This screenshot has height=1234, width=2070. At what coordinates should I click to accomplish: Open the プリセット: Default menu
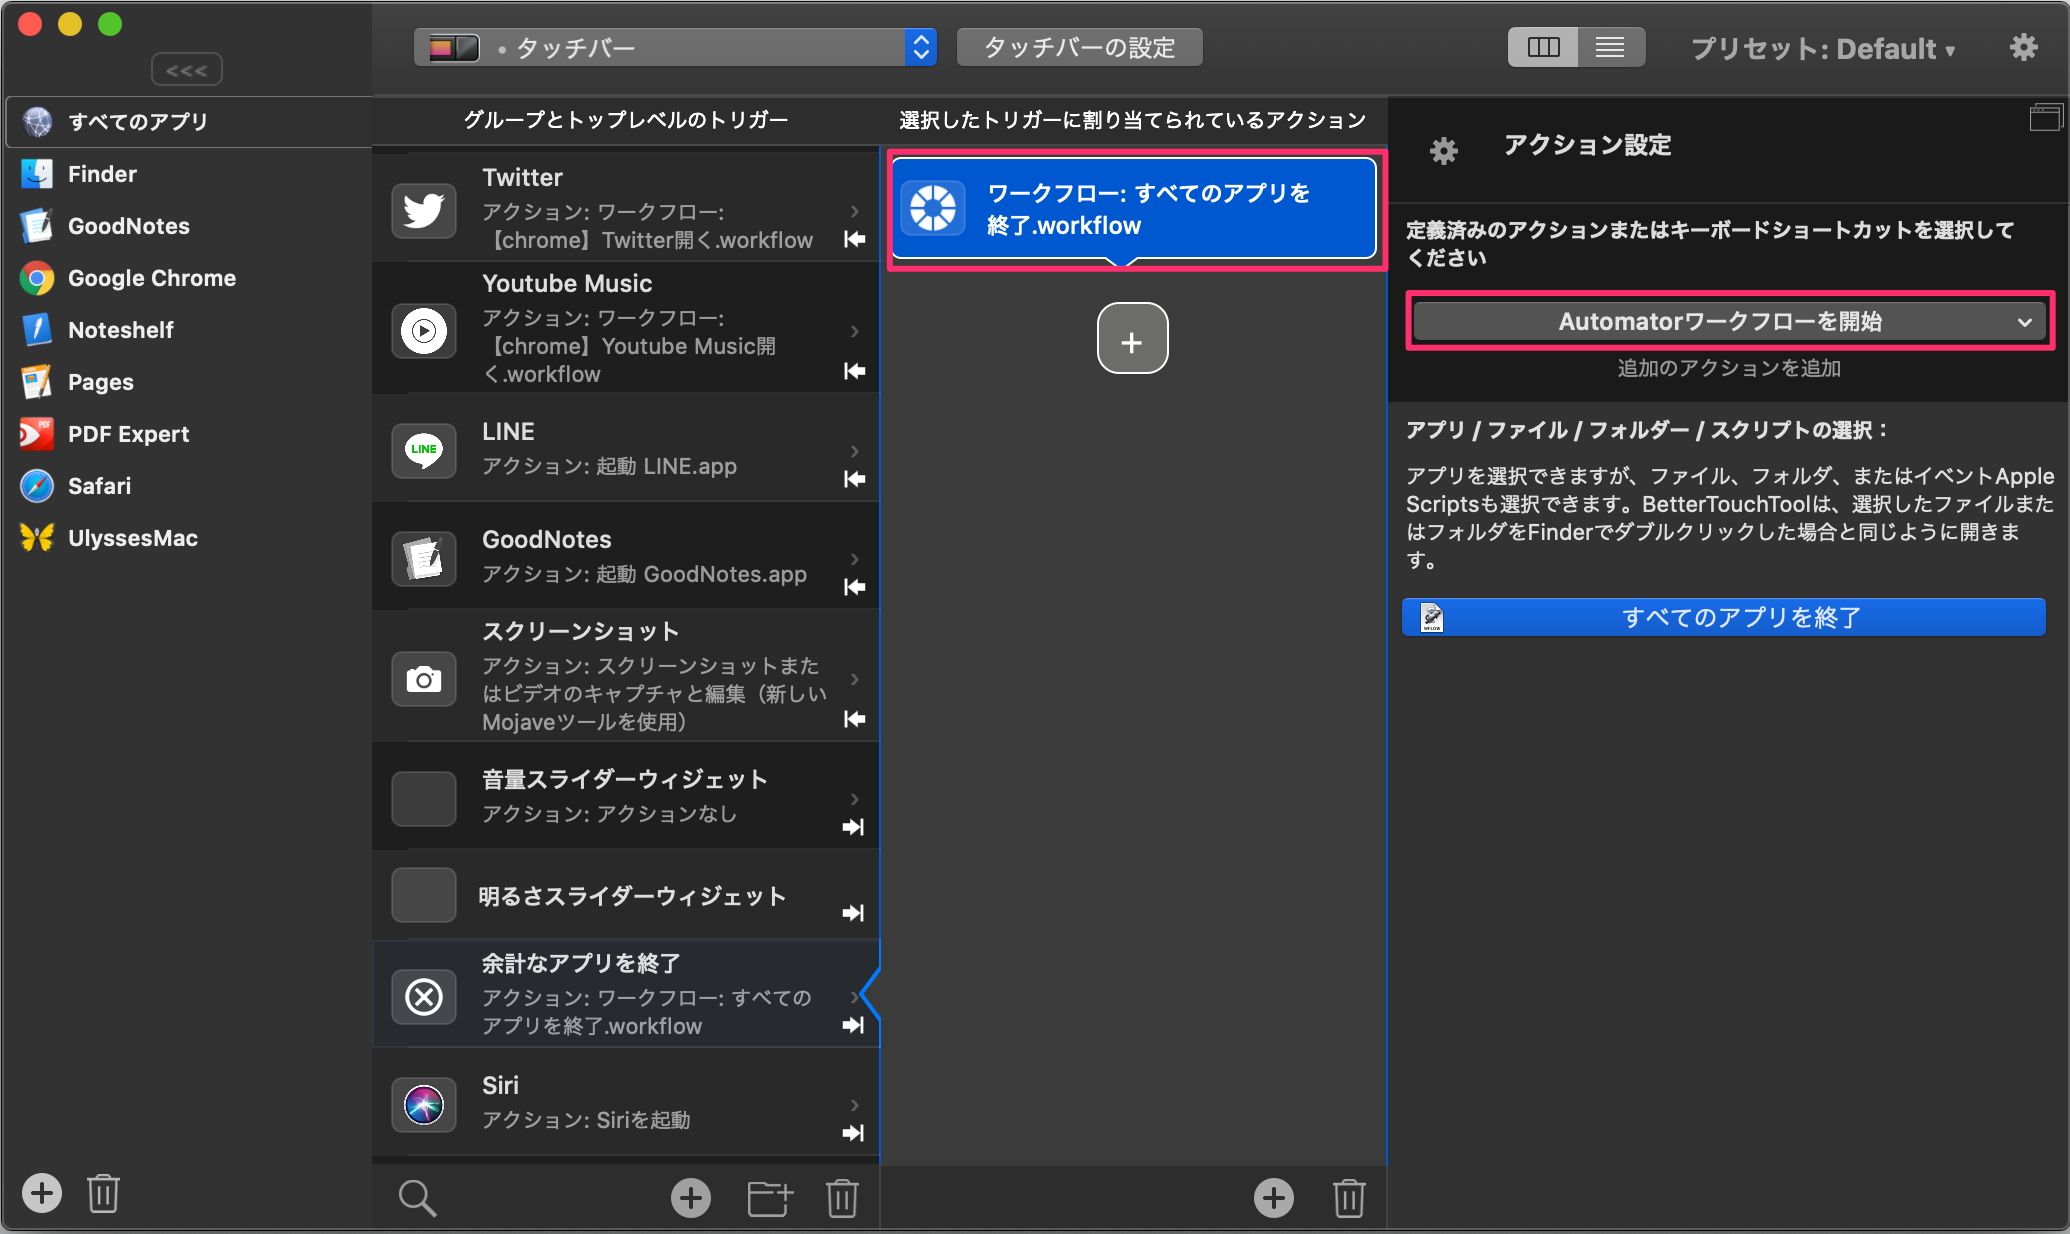click(1822, 48)
